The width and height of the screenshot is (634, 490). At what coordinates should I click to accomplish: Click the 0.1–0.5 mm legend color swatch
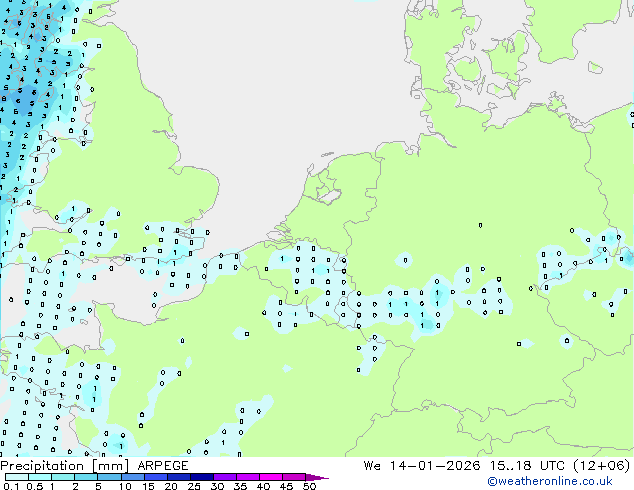pos(17,477)
